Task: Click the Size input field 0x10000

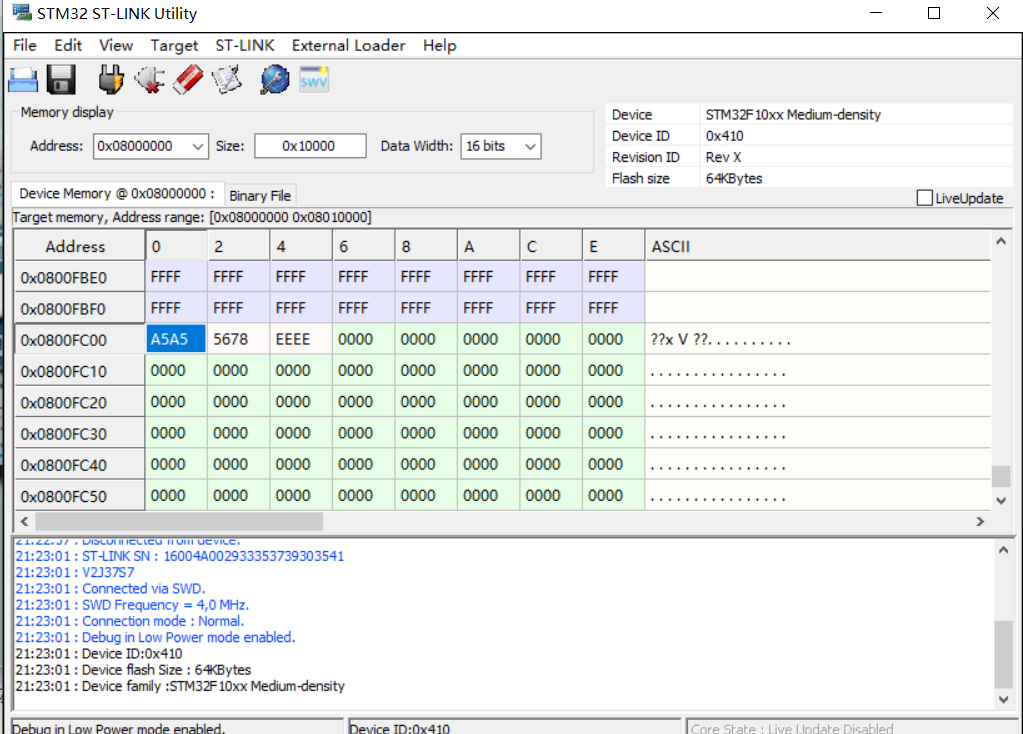Action: [x=310, y=146]
